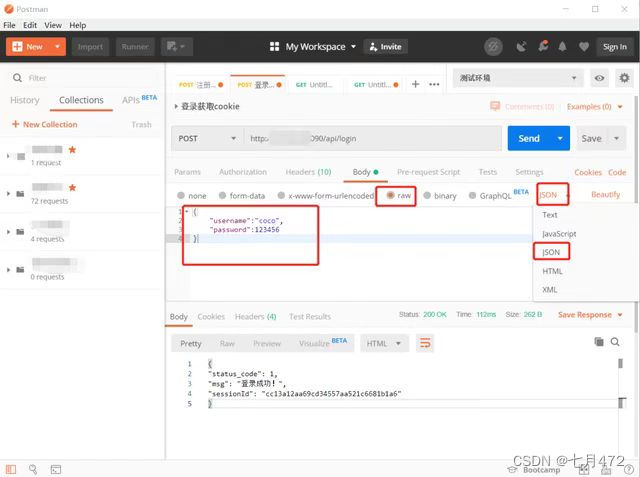Open find and replace icon in status bar
The height and width of the screenshot is (477, 640).
(x=33, y=469)
